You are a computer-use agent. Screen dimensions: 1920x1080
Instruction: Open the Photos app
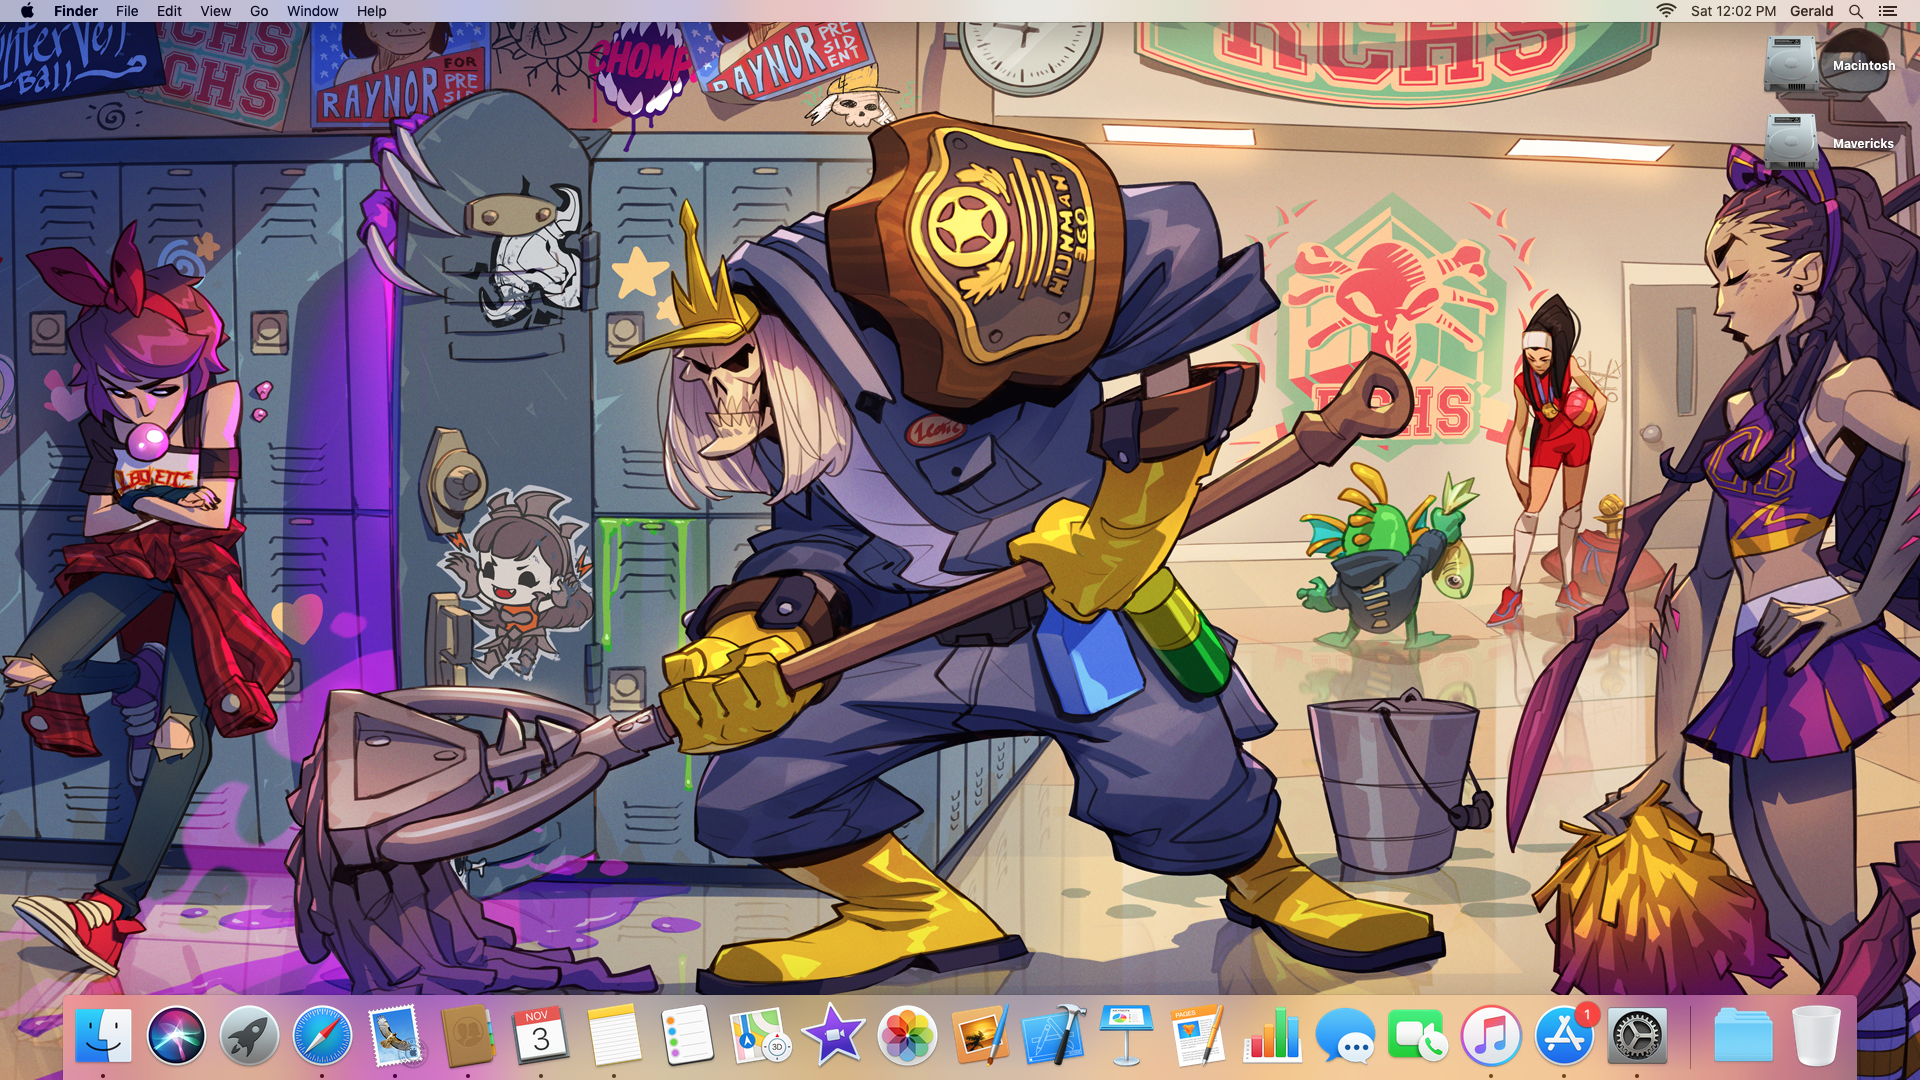(906, 1035)
